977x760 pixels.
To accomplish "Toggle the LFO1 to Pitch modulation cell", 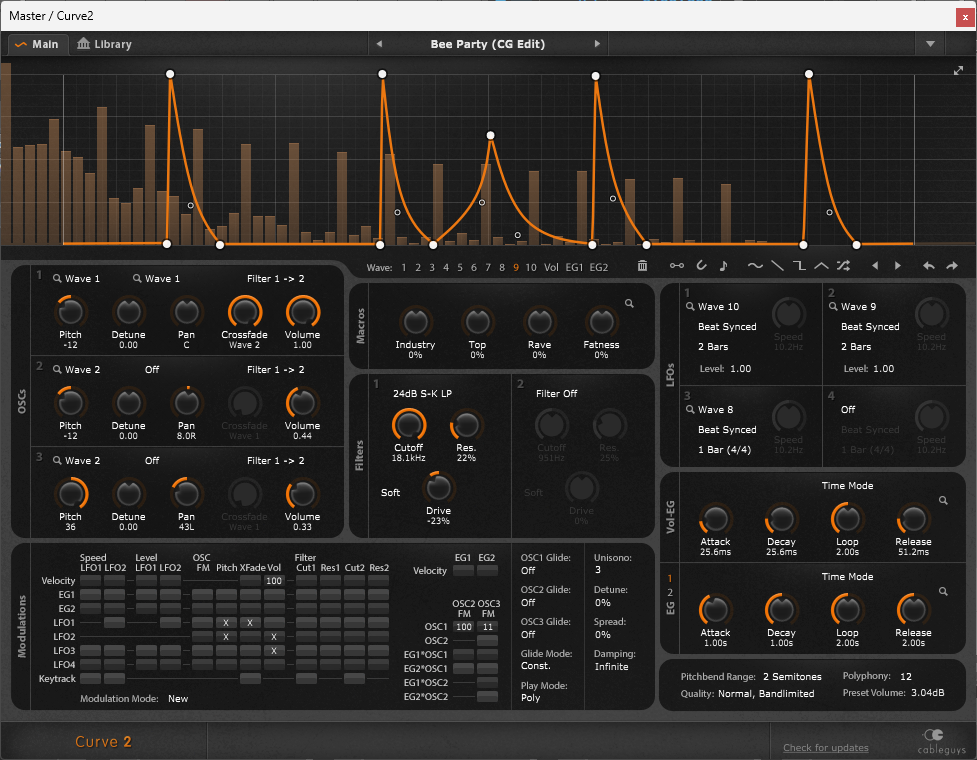I will pyautogui.click(x=226, y=622).
